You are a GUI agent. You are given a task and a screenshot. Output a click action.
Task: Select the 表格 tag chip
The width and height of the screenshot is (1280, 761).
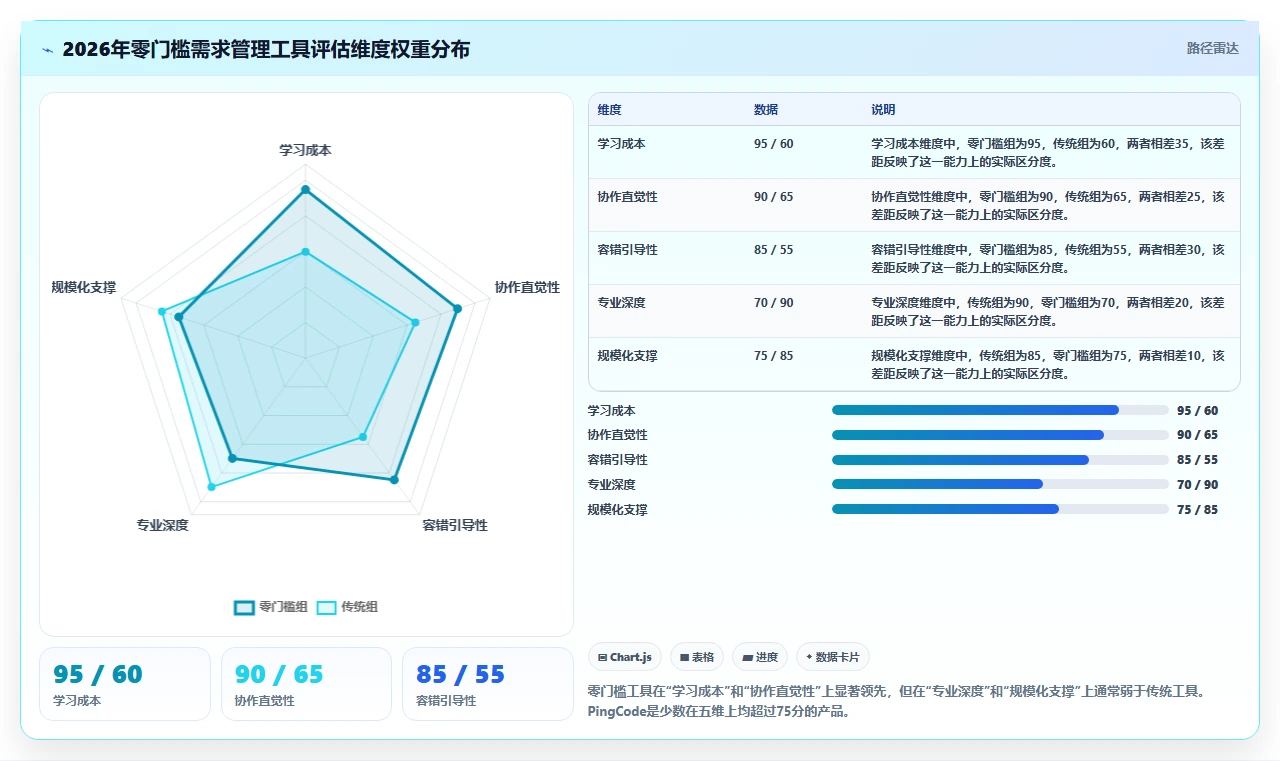tap(697, 657)
